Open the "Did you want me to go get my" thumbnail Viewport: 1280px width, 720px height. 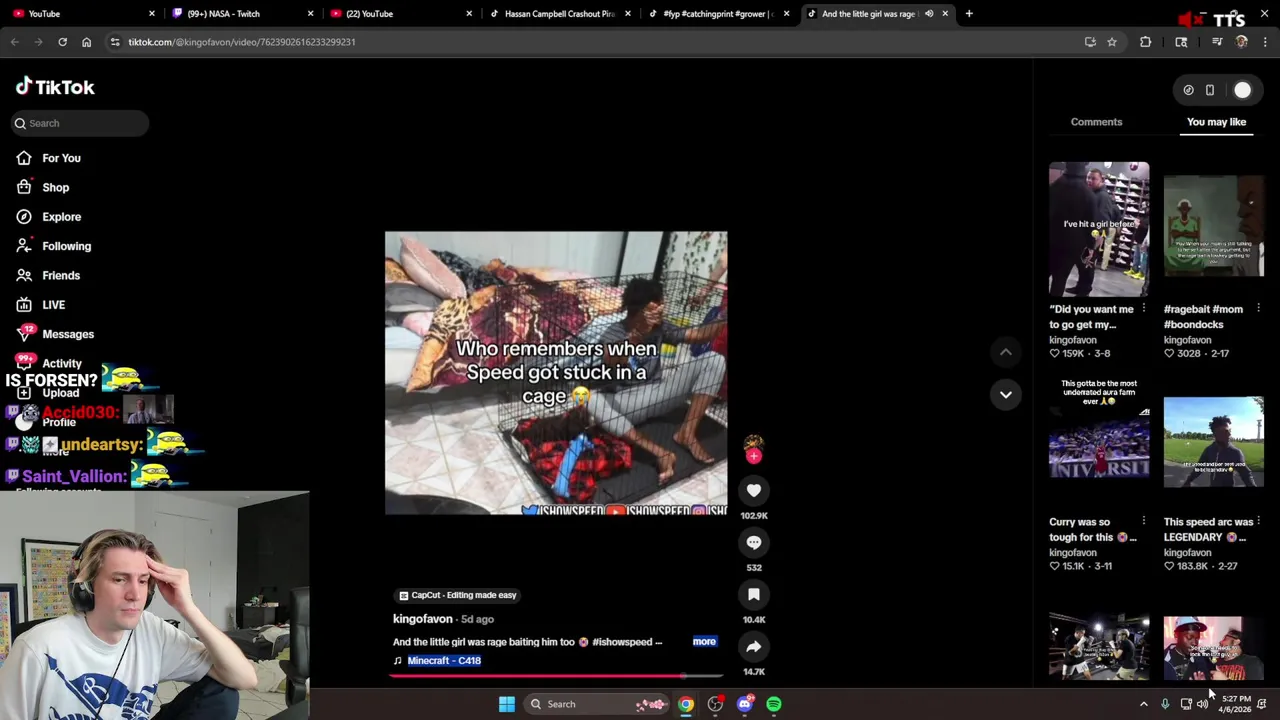point(1099,229)
